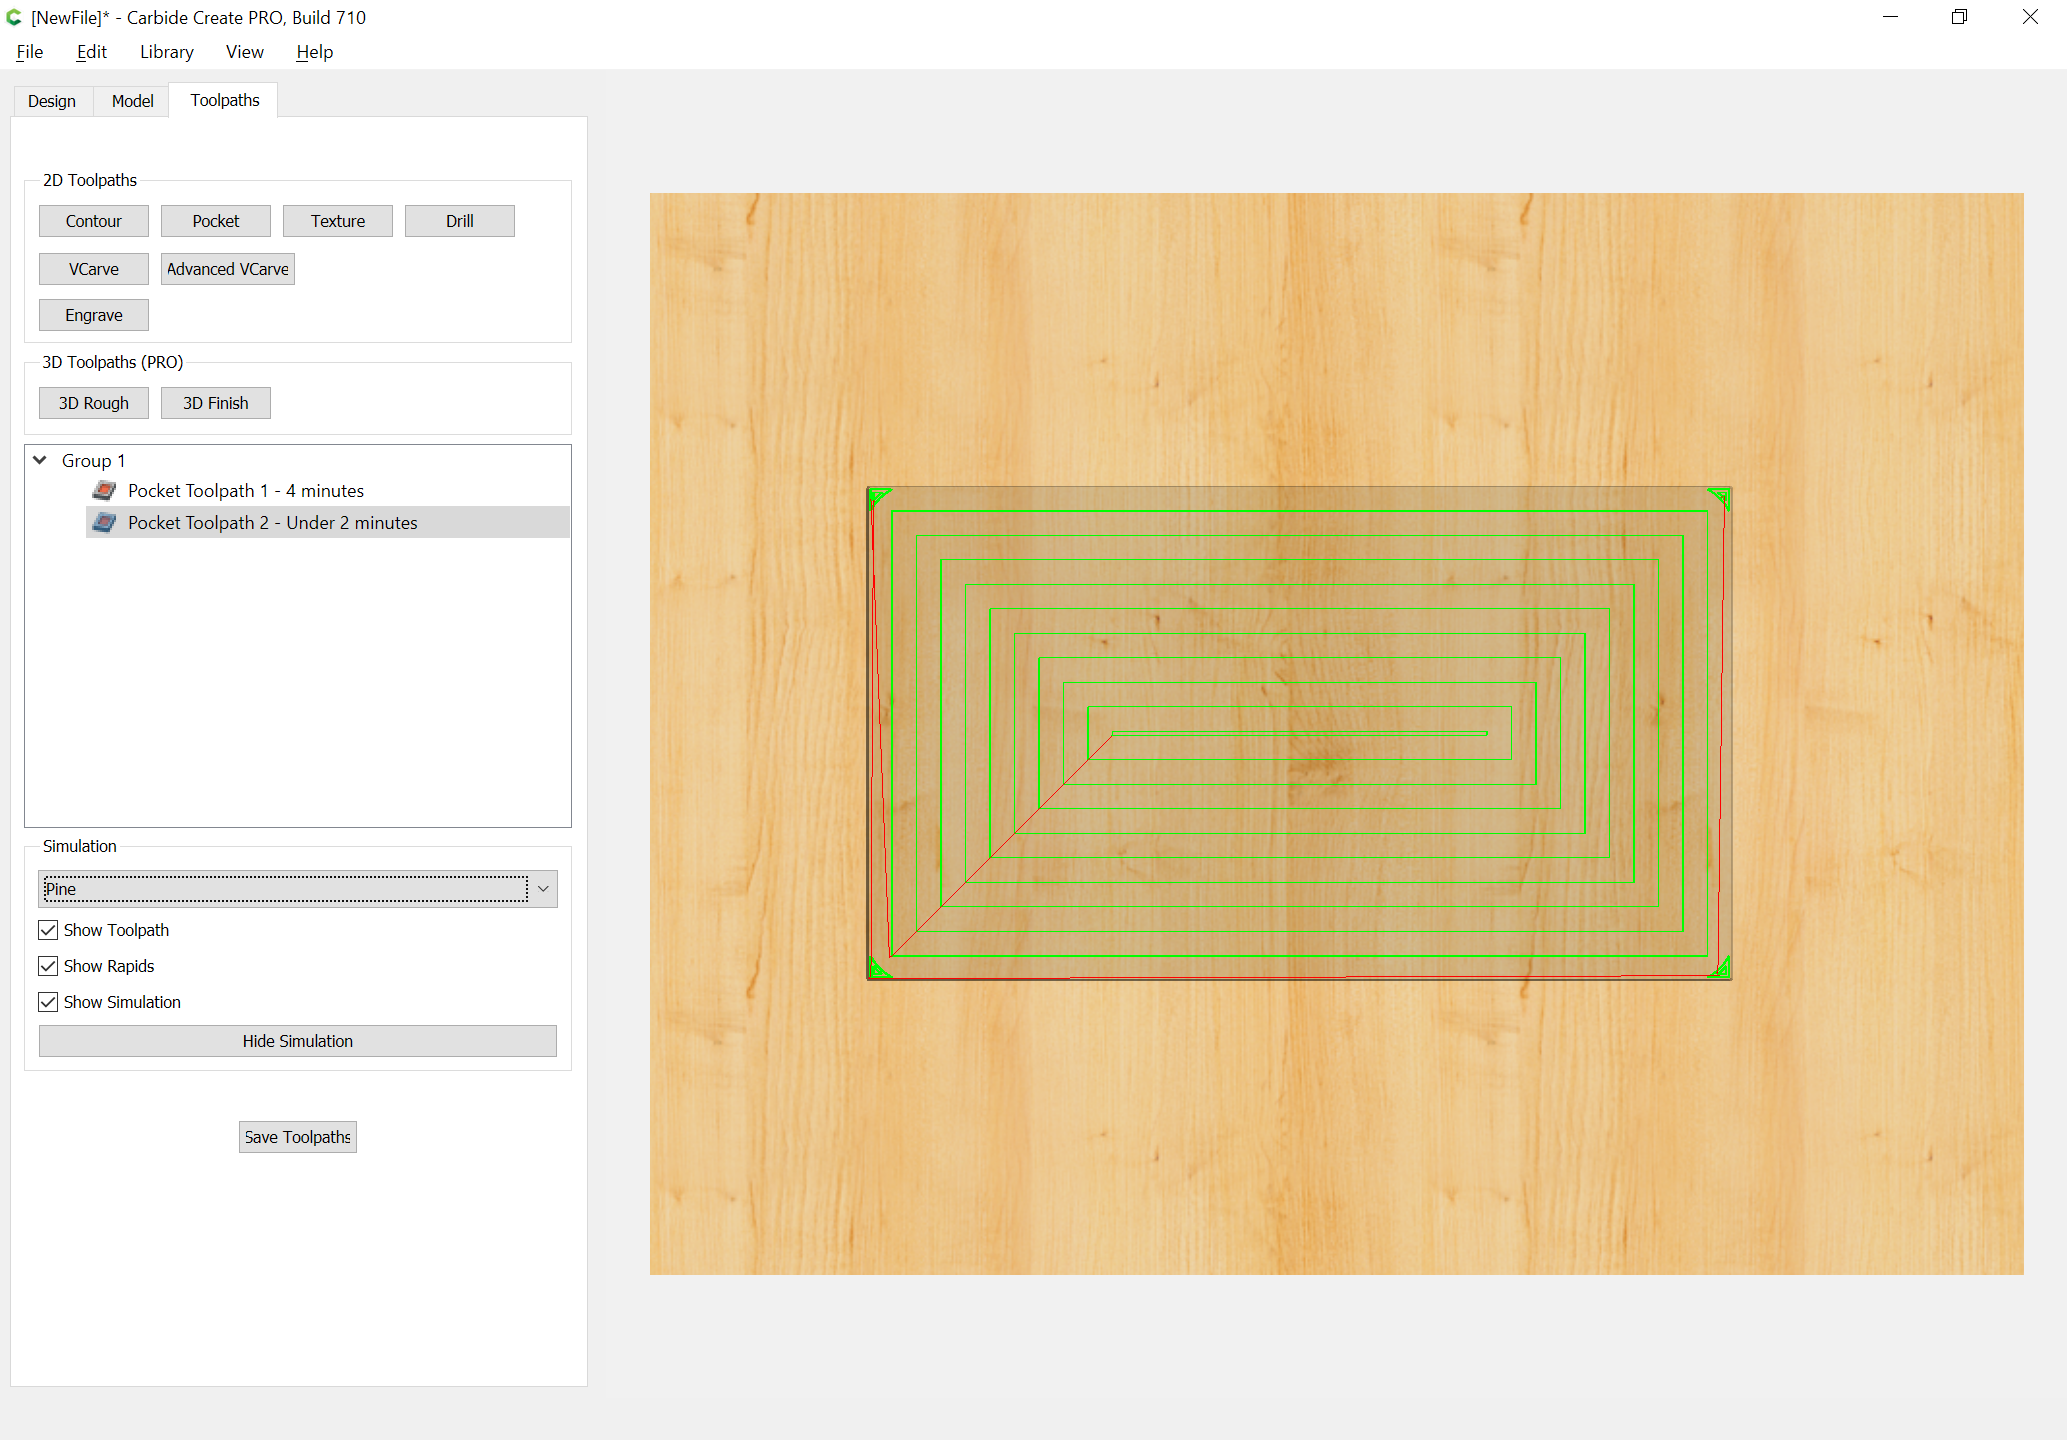Open the File menu
The image size is (2067, 1440).
(30, 52)
